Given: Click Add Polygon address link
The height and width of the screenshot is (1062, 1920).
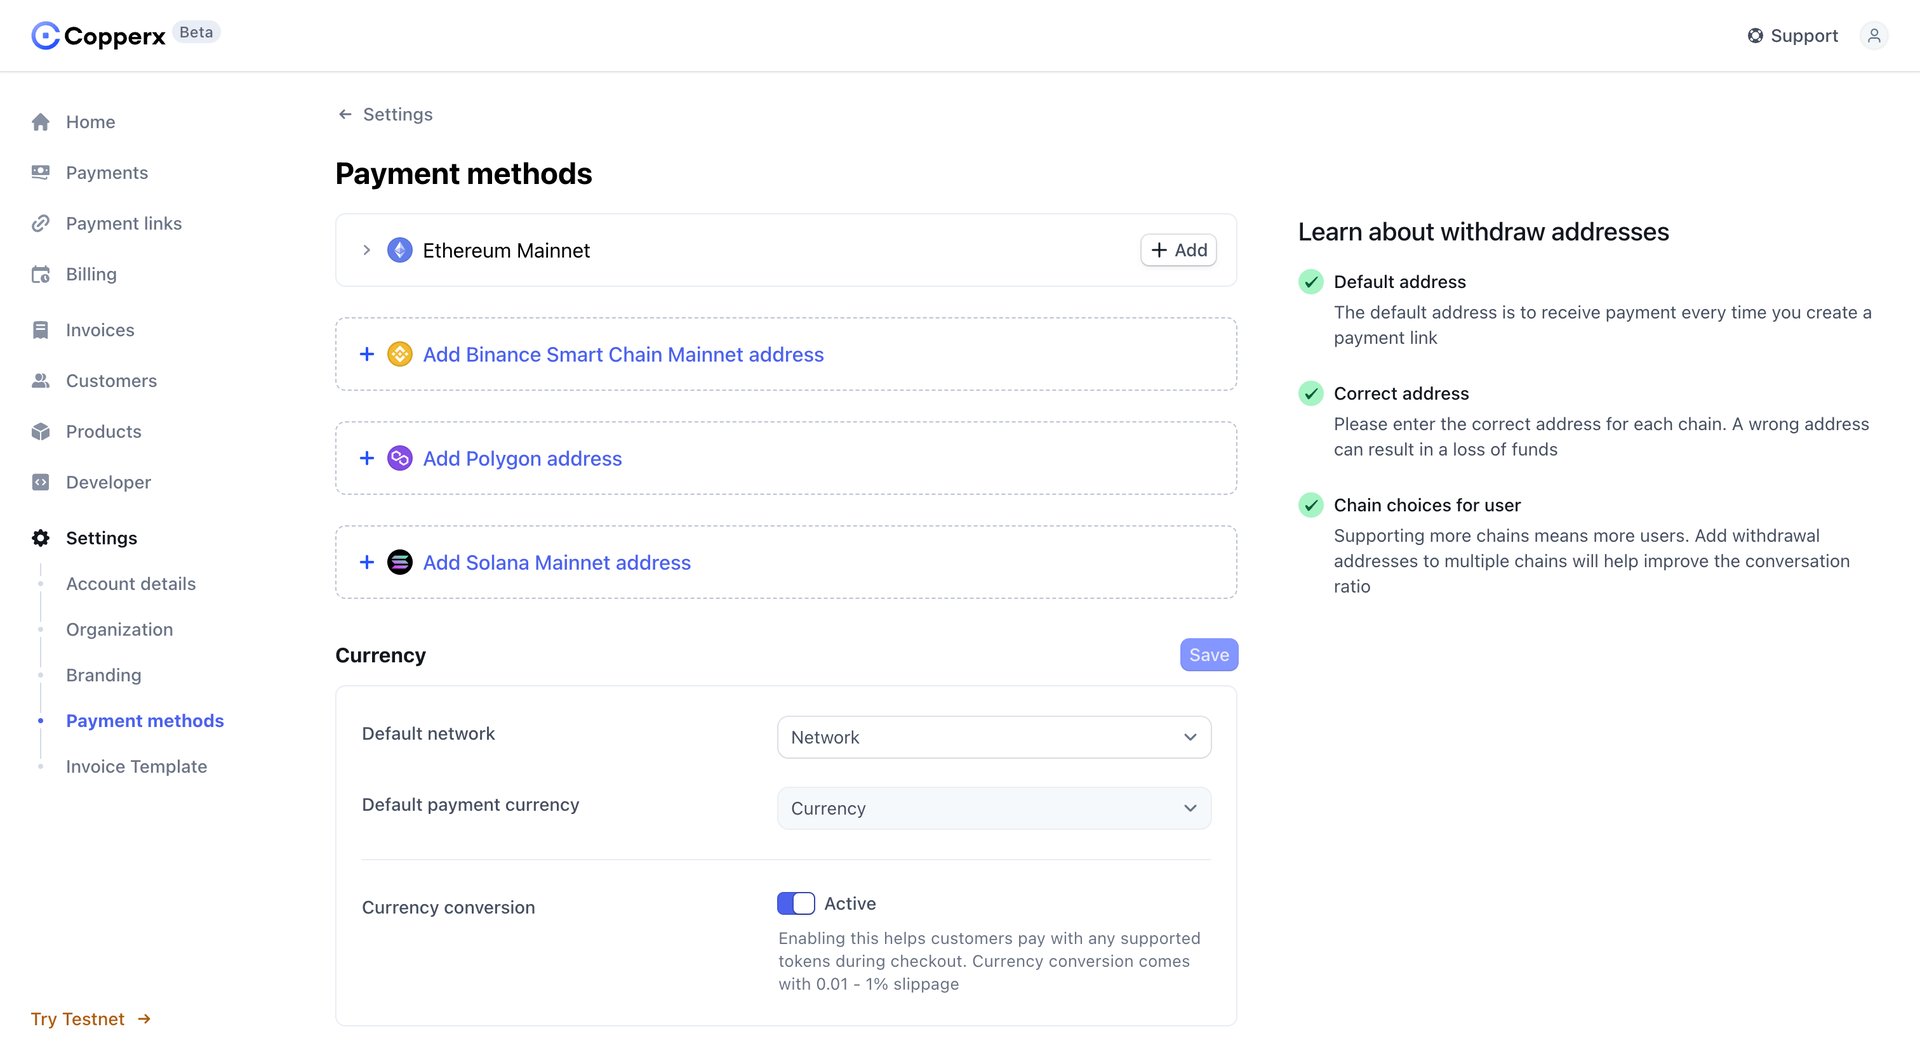Looking at the screenshot, I should pos(521,458).
